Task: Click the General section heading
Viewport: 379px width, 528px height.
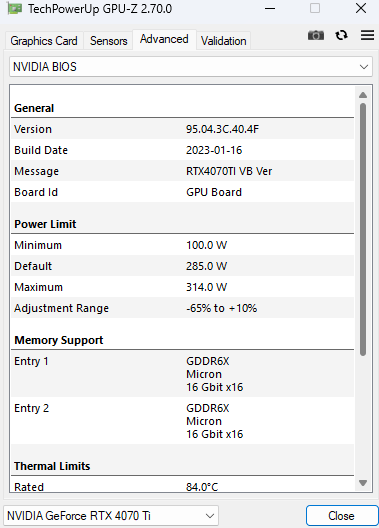Action: pyautogui.click(x=34, y=108)
